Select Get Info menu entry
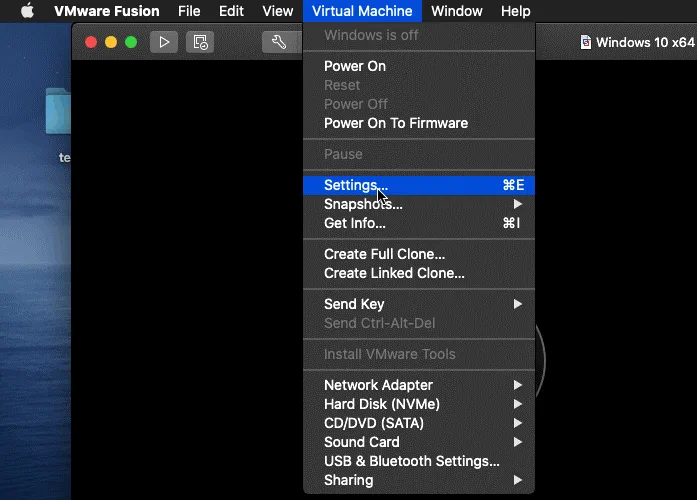697x500 pixels. point(354,223)
